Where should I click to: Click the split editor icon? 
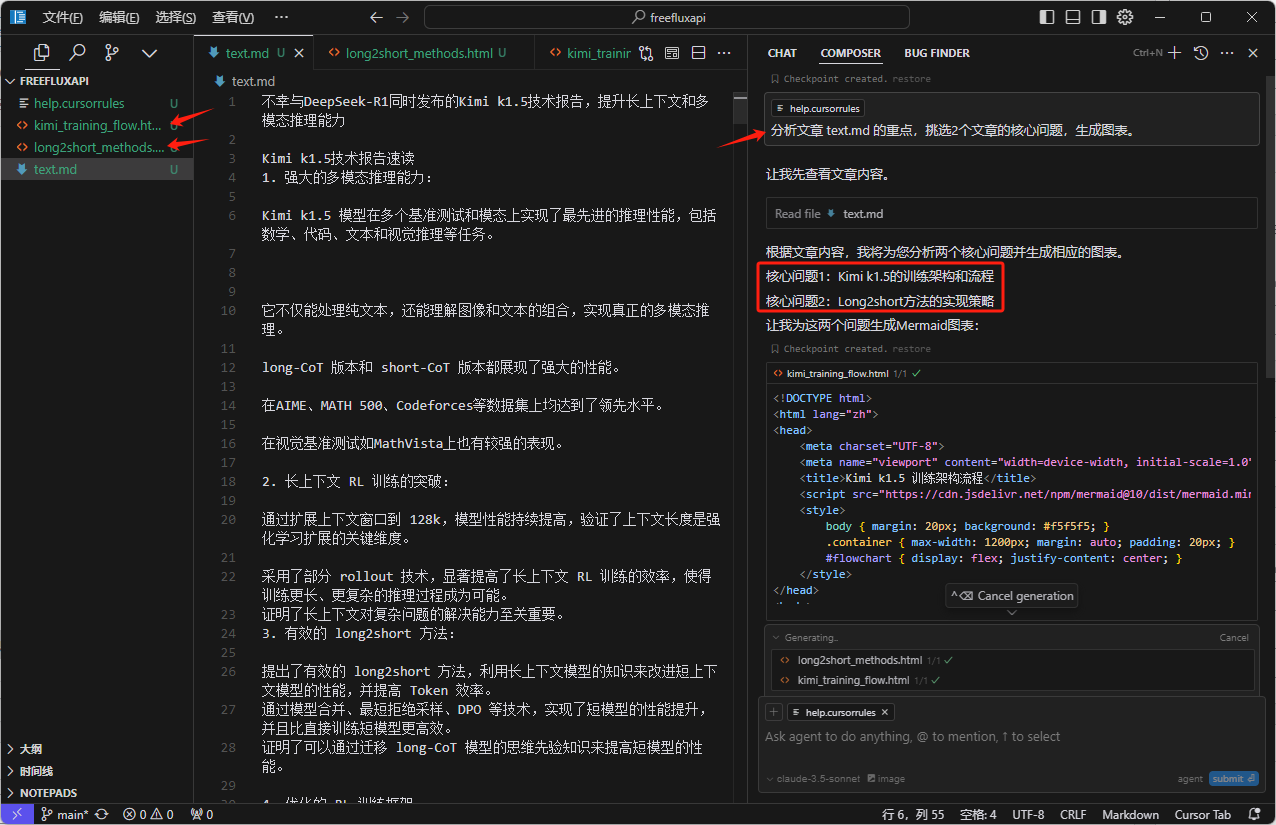[x=698, y=53]
